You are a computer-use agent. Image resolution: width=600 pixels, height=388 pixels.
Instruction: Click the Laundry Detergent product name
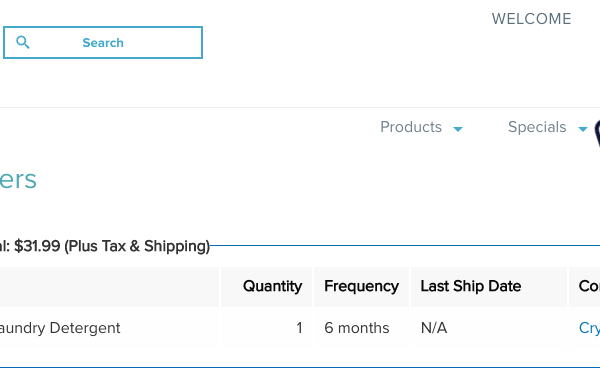[60, 328]
